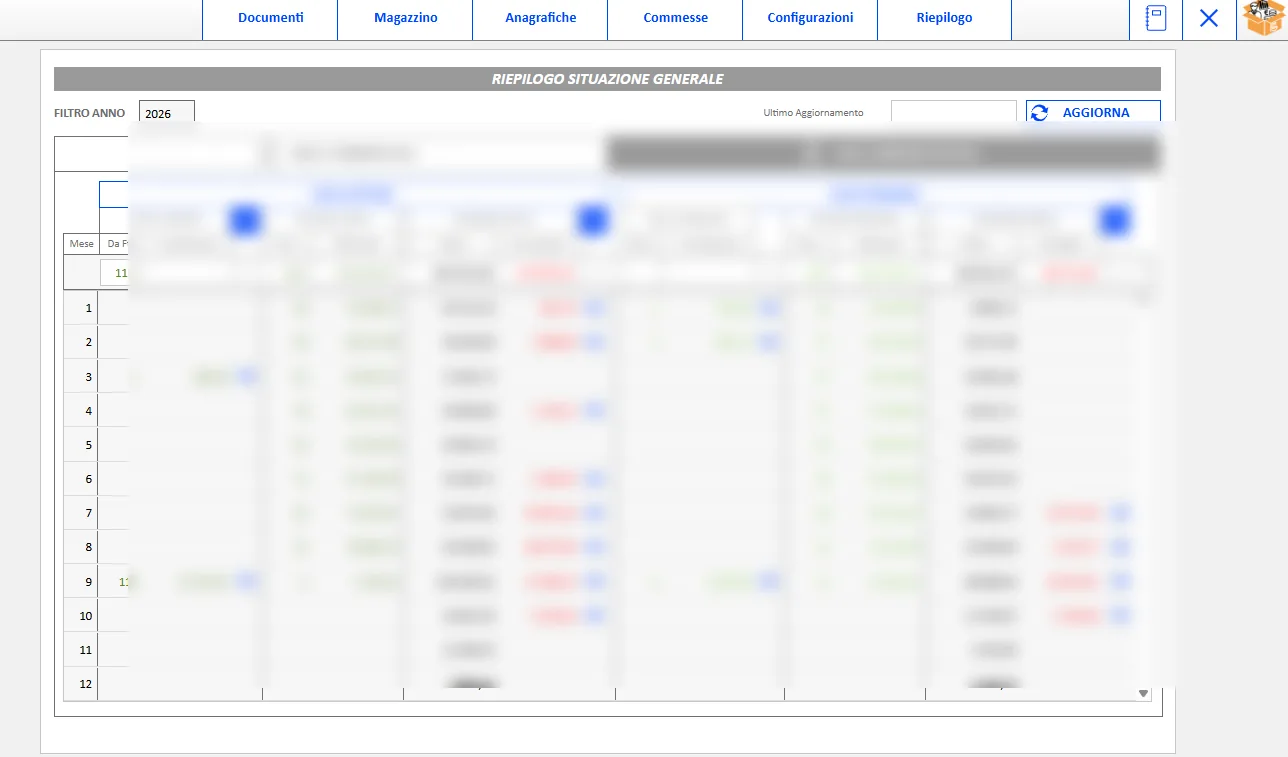Select month row 2
Image resolution: width=1288 pixels, height=757 pixels.
(x=81, y=342)
